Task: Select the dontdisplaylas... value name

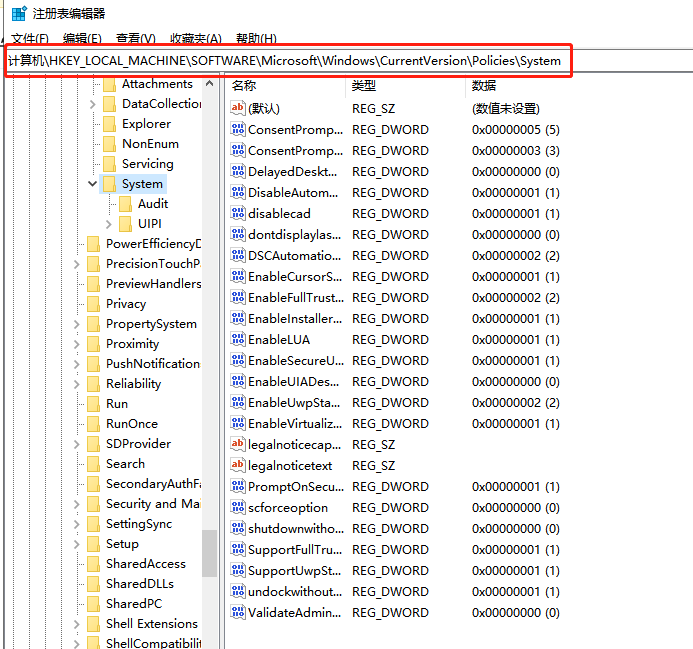Action: point(294,235)
